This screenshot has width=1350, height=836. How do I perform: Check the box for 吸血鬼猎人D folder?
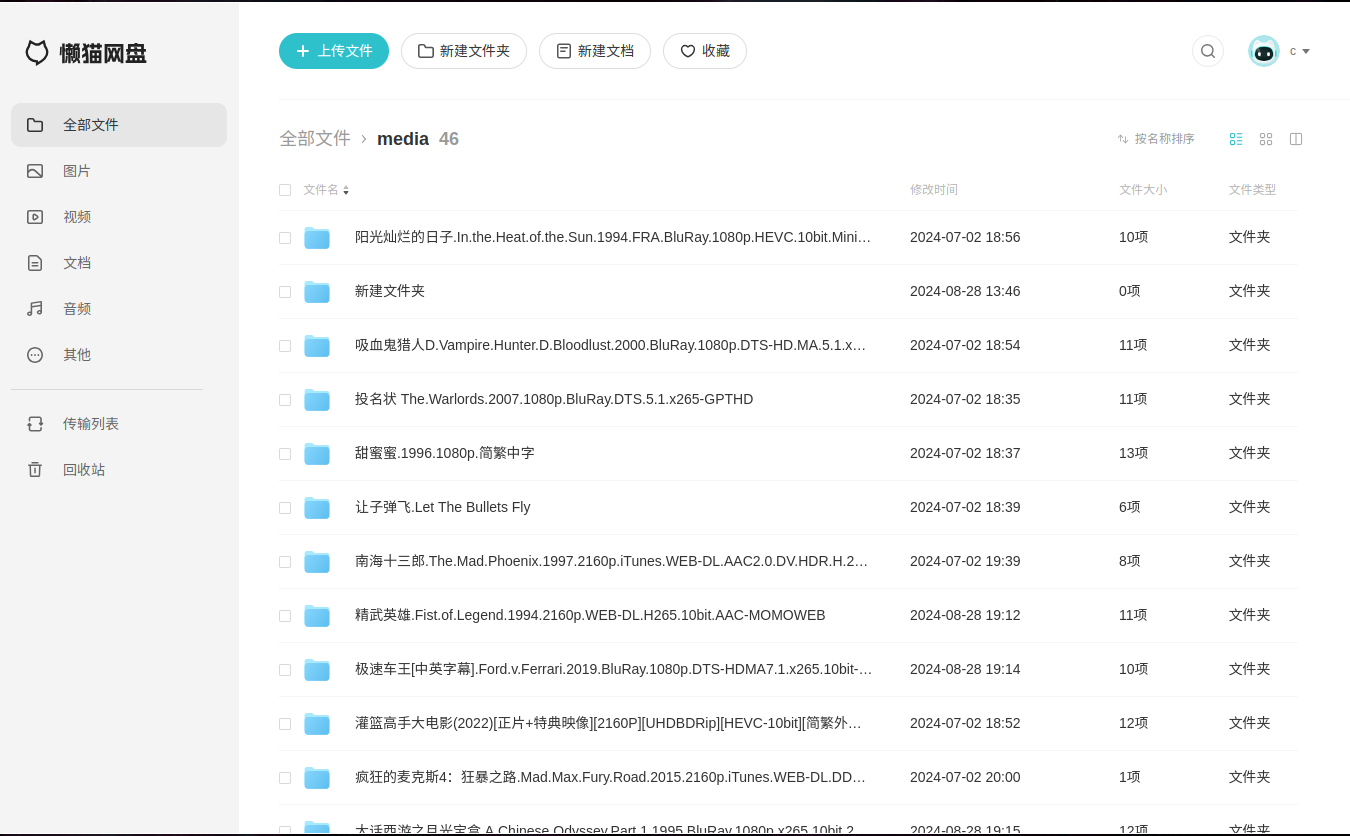pos(285,346)
